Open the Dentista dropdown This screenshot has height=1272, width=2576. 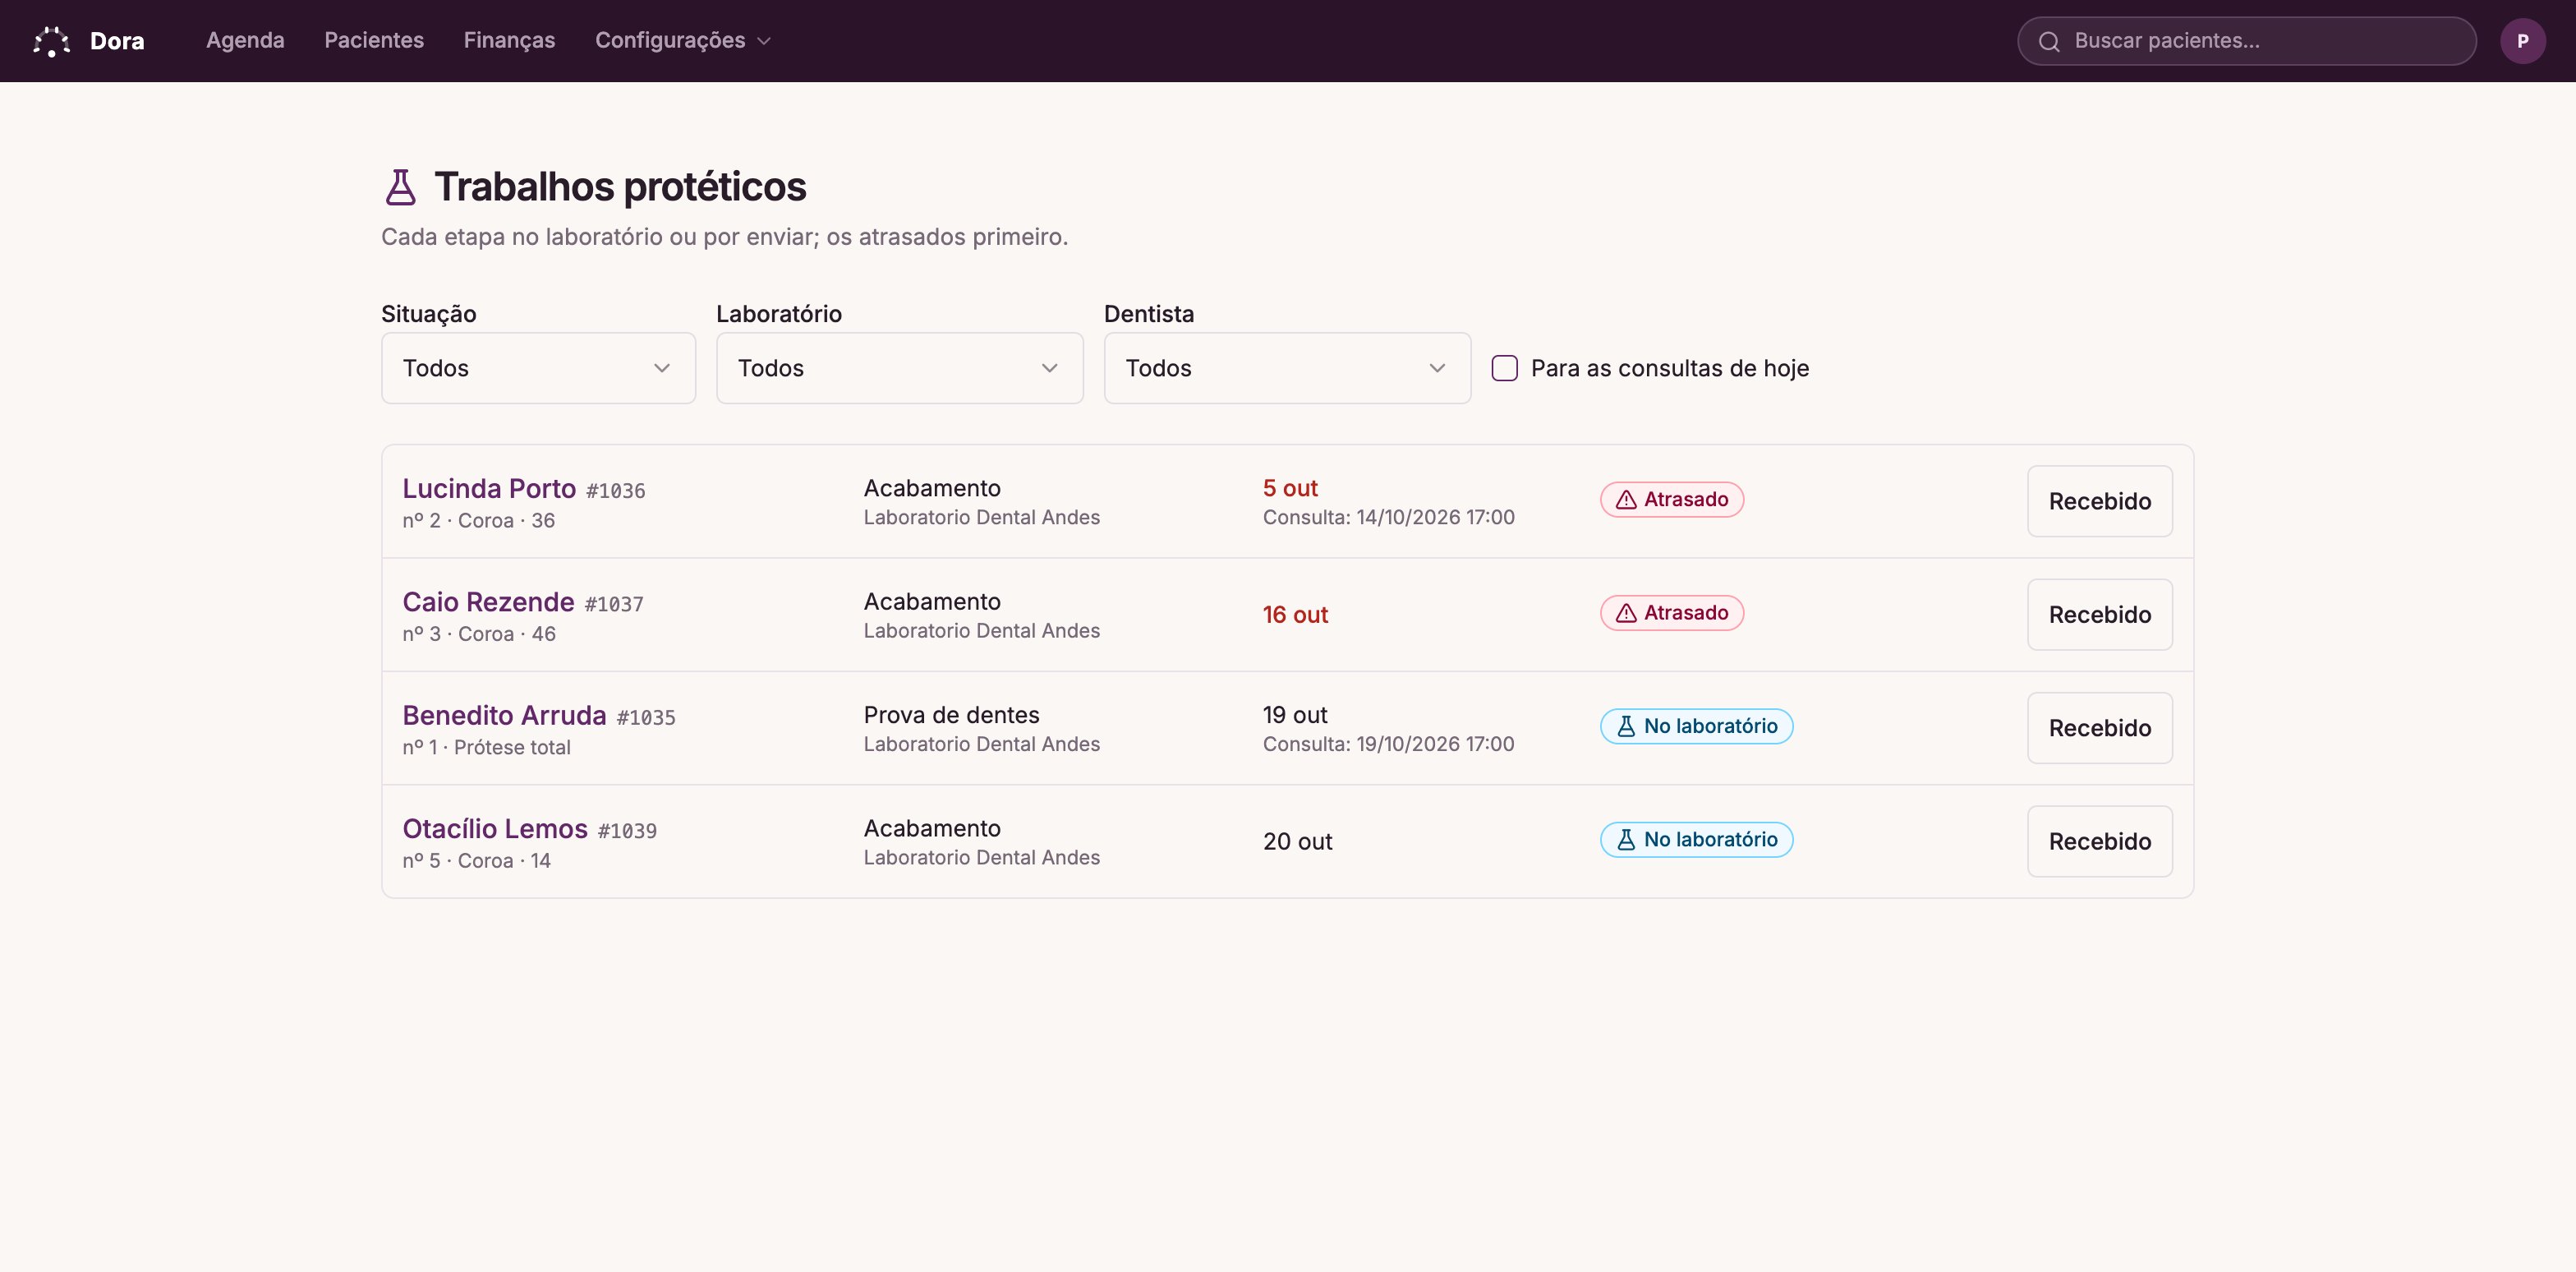[1287, 368]
